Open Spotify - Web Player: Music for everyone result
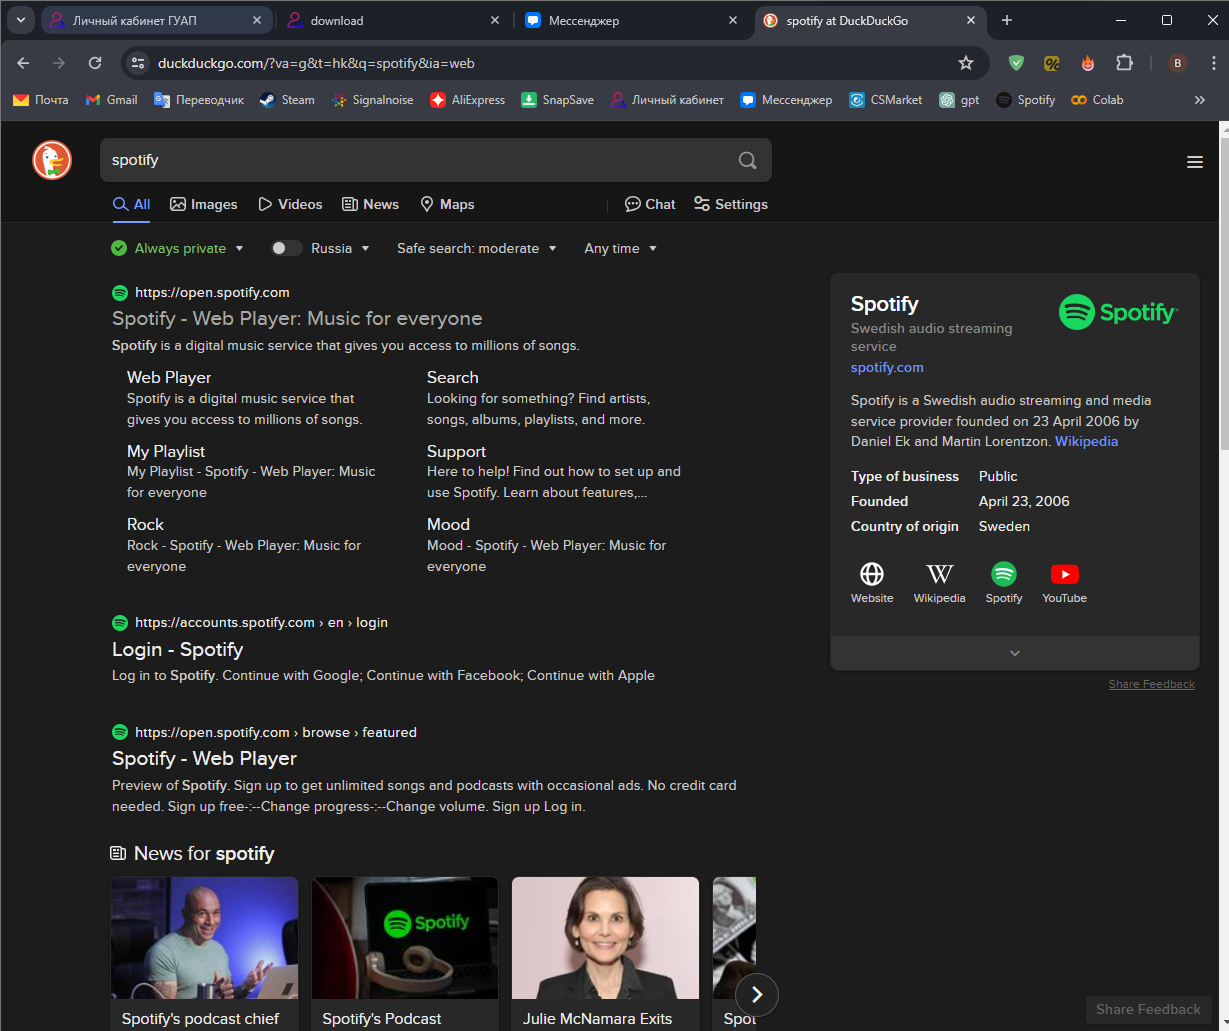Image resolution: width=1229 pixels, height=1031 pixels. 297,318
